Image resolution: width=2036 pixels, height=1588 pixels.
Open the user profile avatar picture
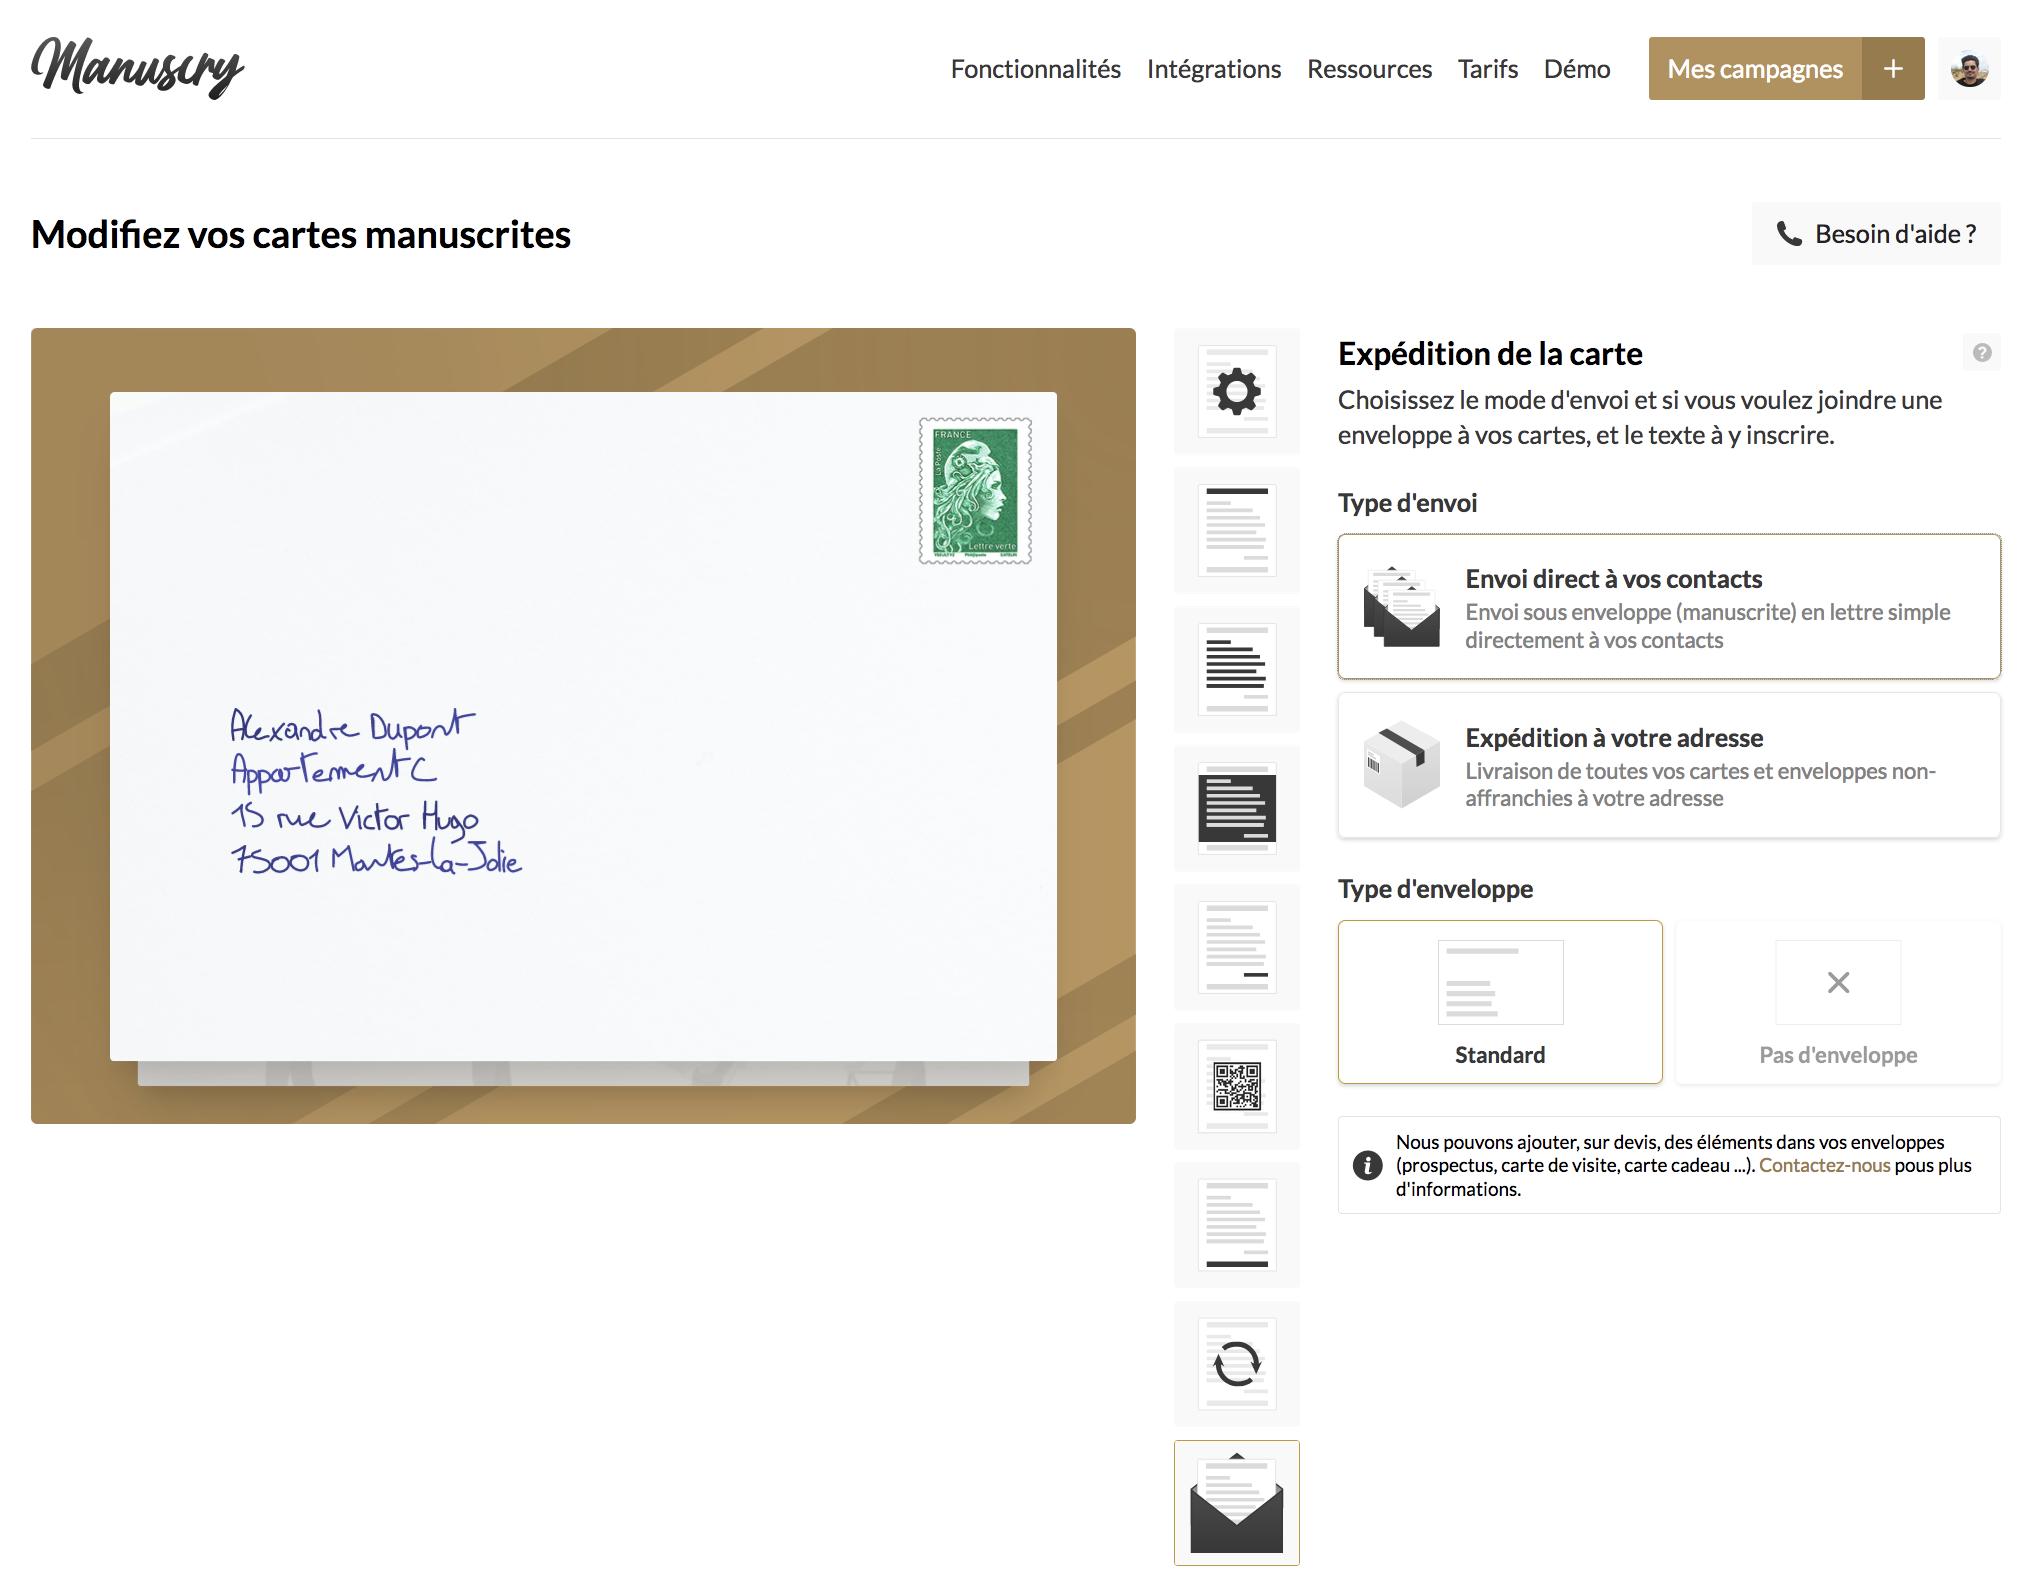click(1969, 68)
